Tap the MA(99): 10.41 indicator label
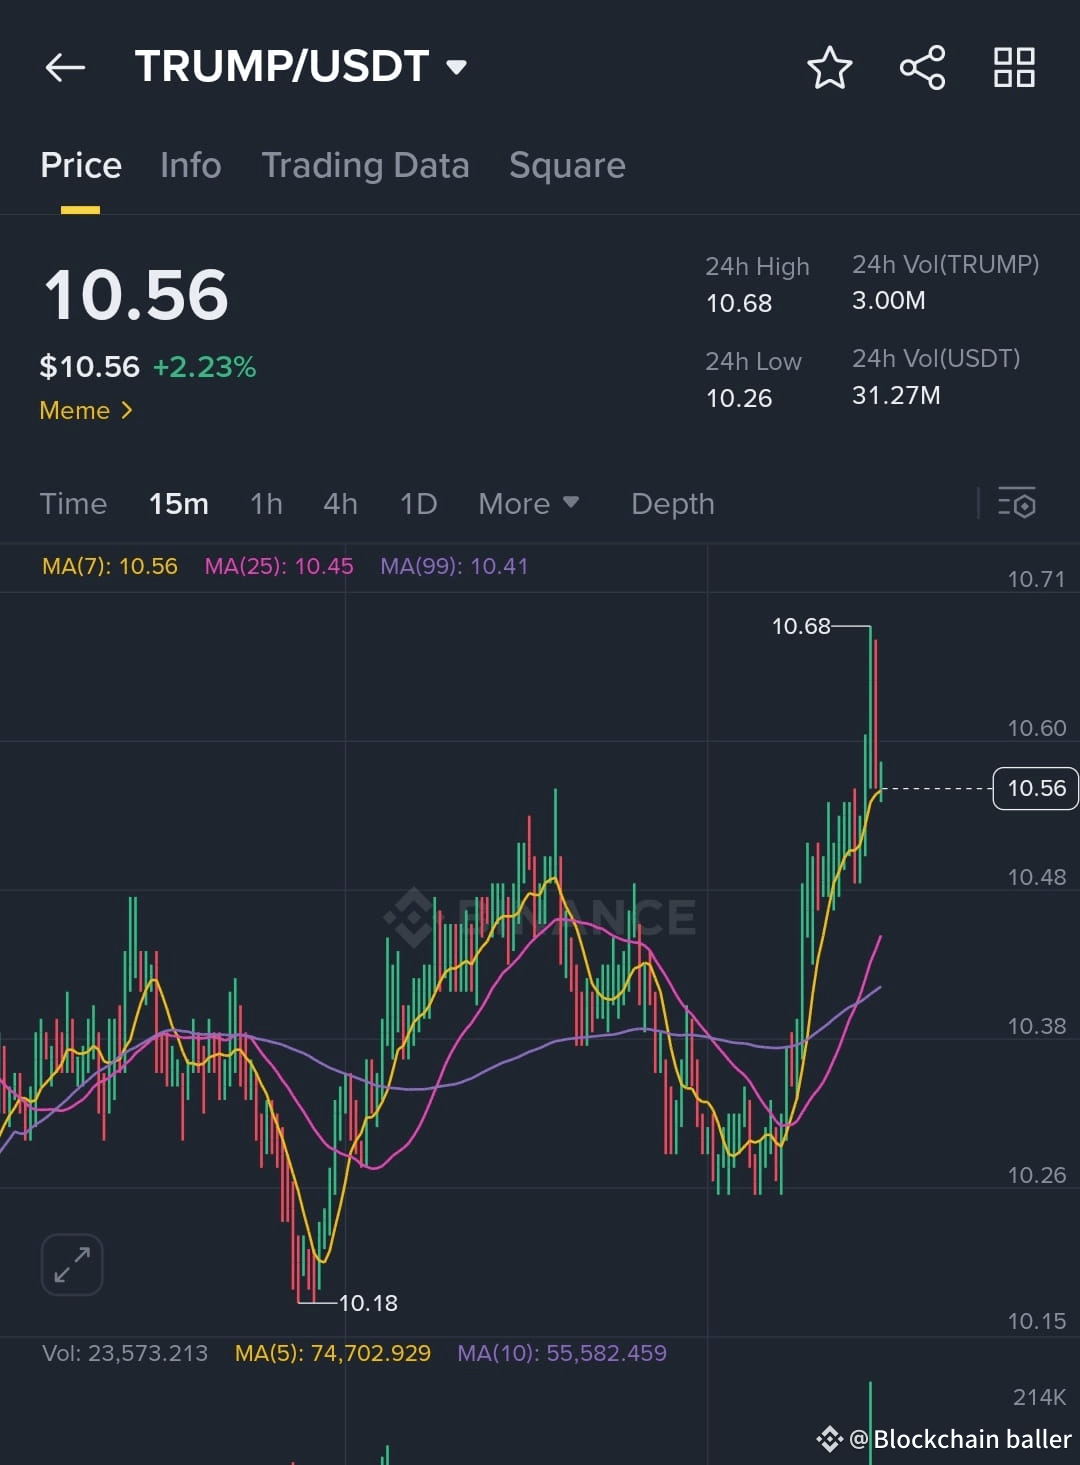The height and width of the screenshot is (1465, 1080). pyautogui.click(x=454, y=566)
